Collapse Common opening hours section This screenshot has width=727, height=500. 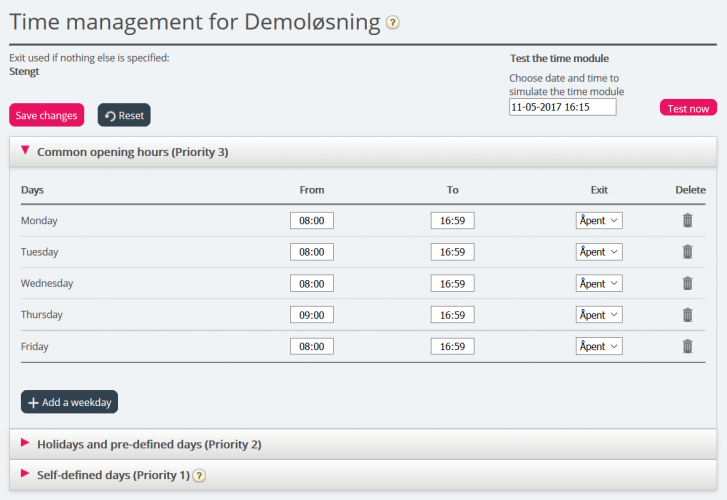pyautogui.click(x=25, y=151)
